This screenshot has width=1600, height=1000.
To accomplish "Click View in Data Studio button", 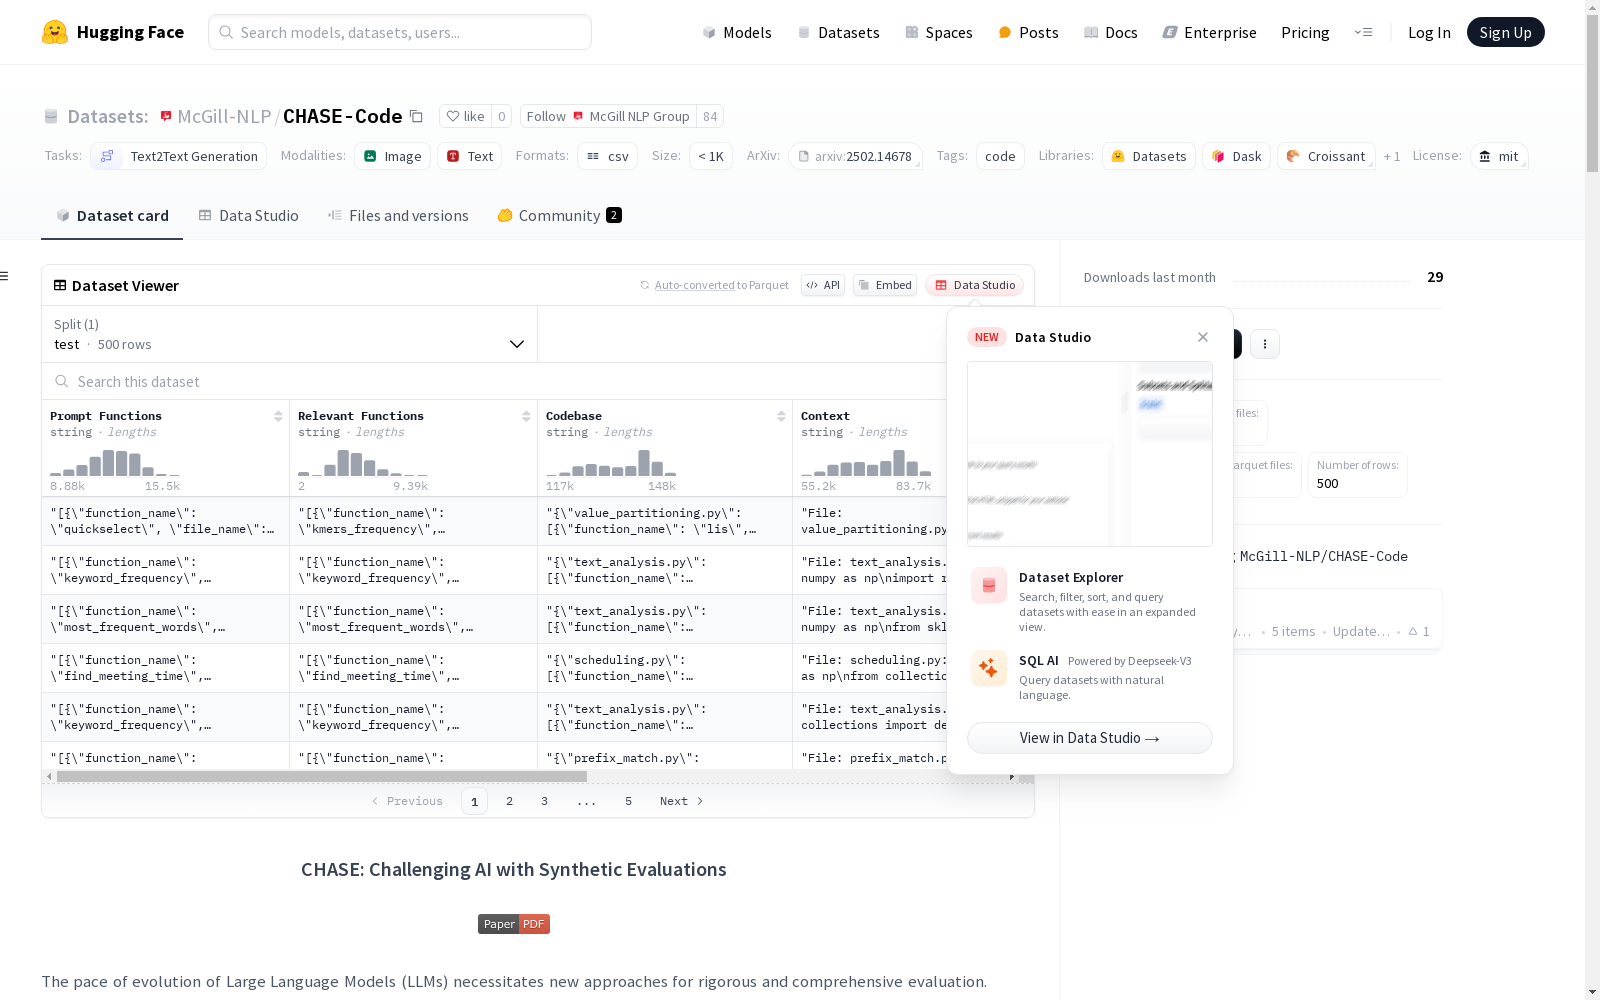I will coord(1090,738).
